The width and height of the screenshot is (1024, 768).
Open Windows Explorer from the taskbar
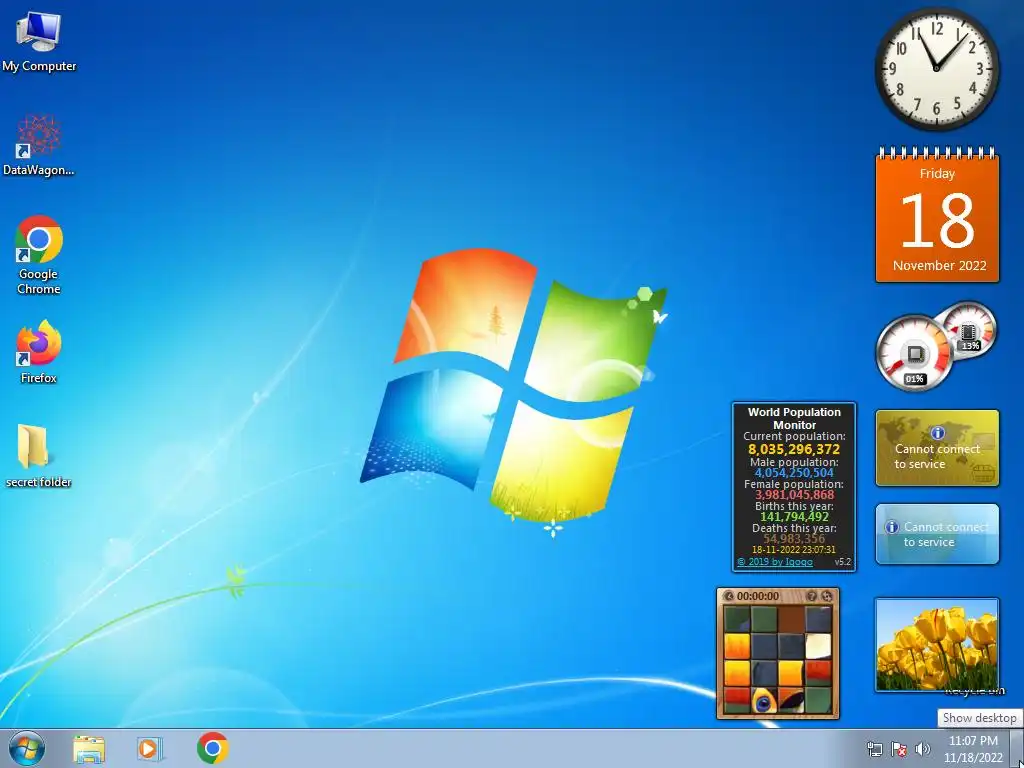[x=89, y=749]
